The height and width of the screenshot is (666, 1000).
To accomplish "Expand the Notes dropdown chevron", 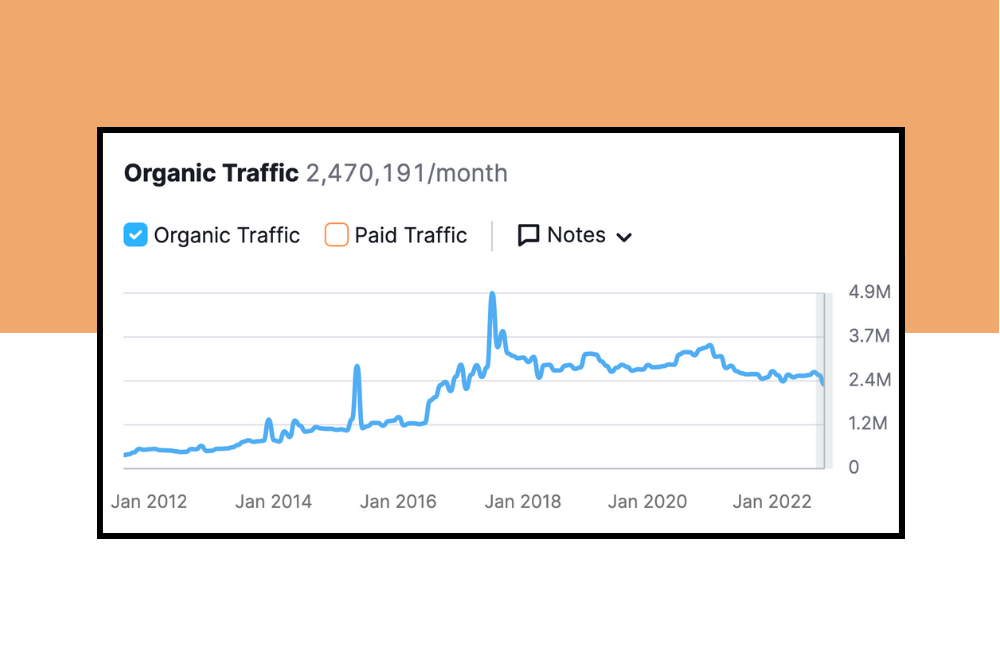I will (x=624, y=237).
